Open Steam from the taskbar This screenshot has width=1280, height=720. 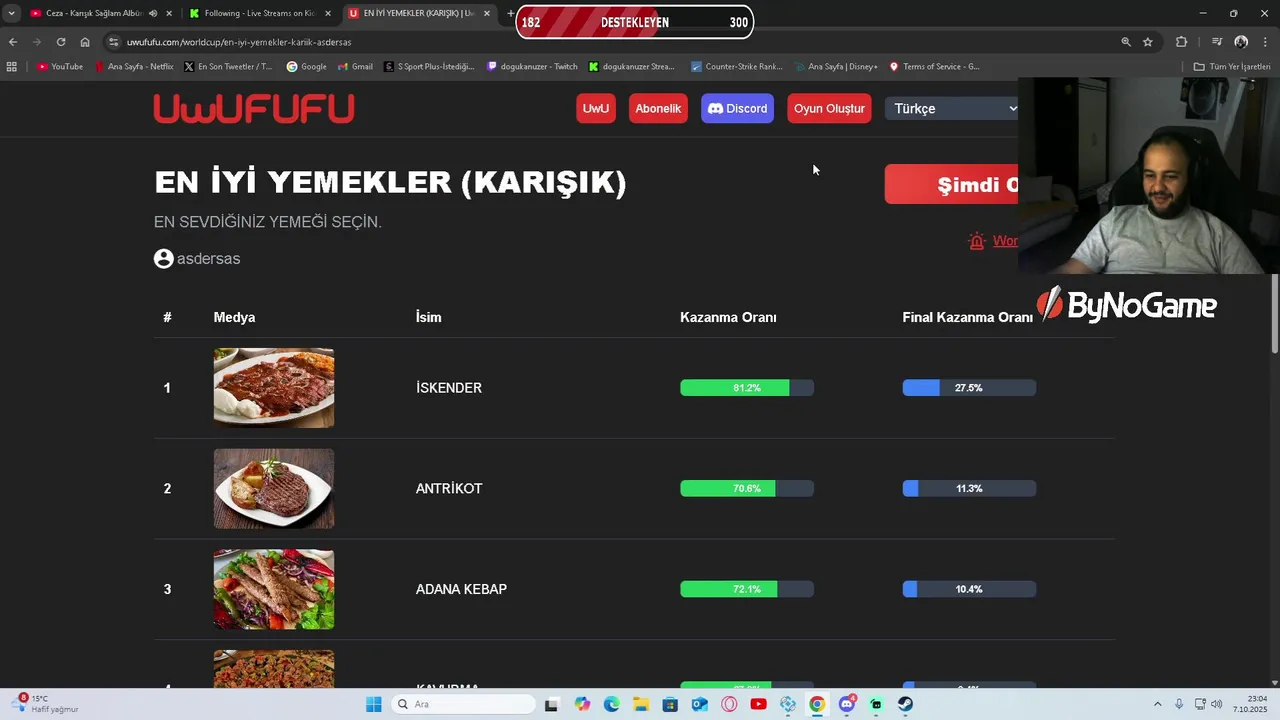(x=905, y=704)
